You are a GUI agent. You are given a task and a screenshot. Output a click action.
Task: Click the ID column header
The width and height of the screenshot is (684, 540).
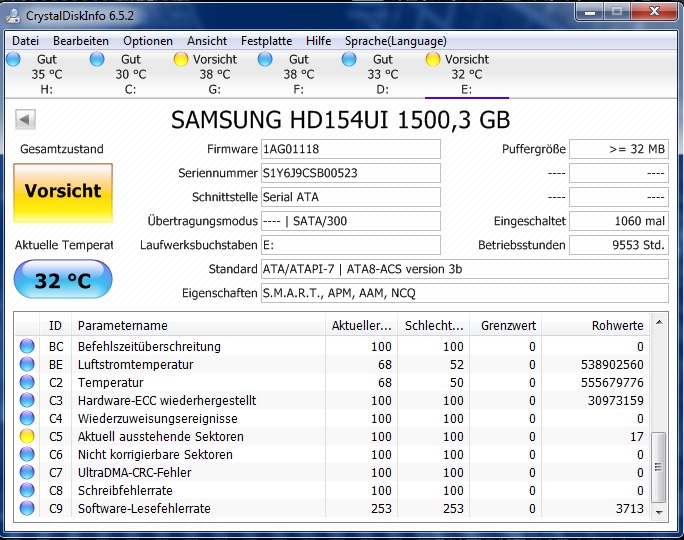tap(55, 325)
